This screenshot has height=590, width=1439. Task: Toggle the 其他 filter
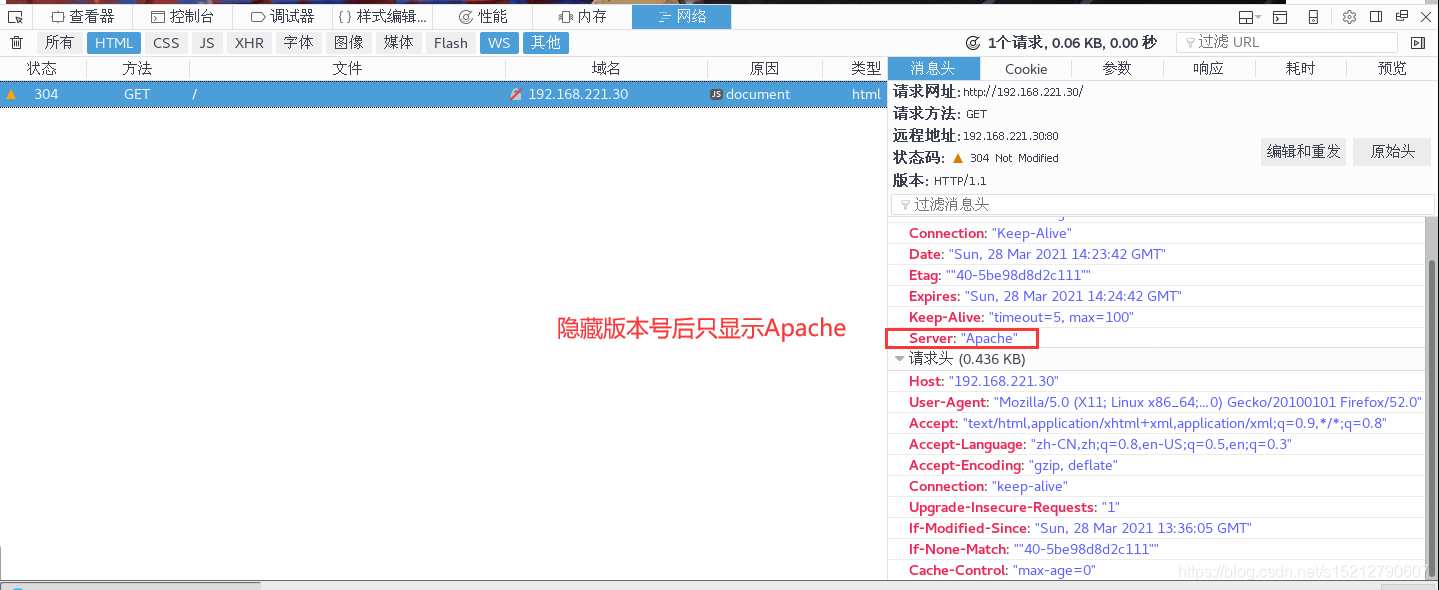tap(546, 43)
